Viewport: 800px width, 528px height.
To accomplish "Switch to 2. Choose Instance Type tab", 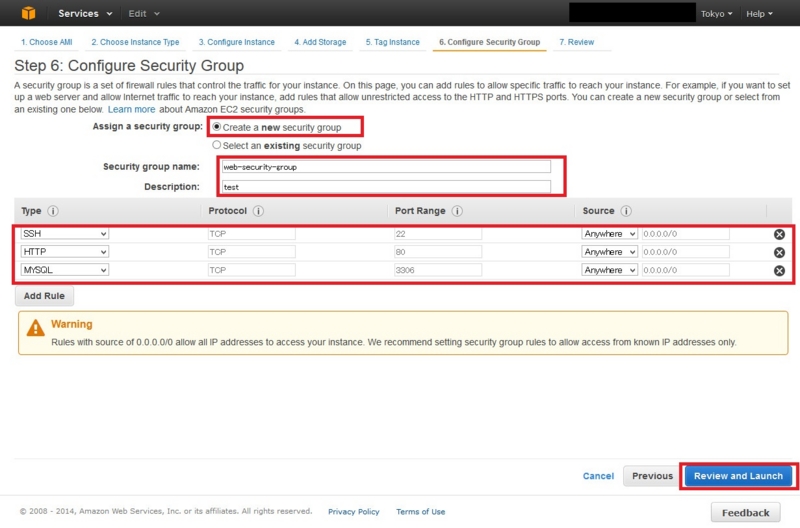I will point(135,42).
